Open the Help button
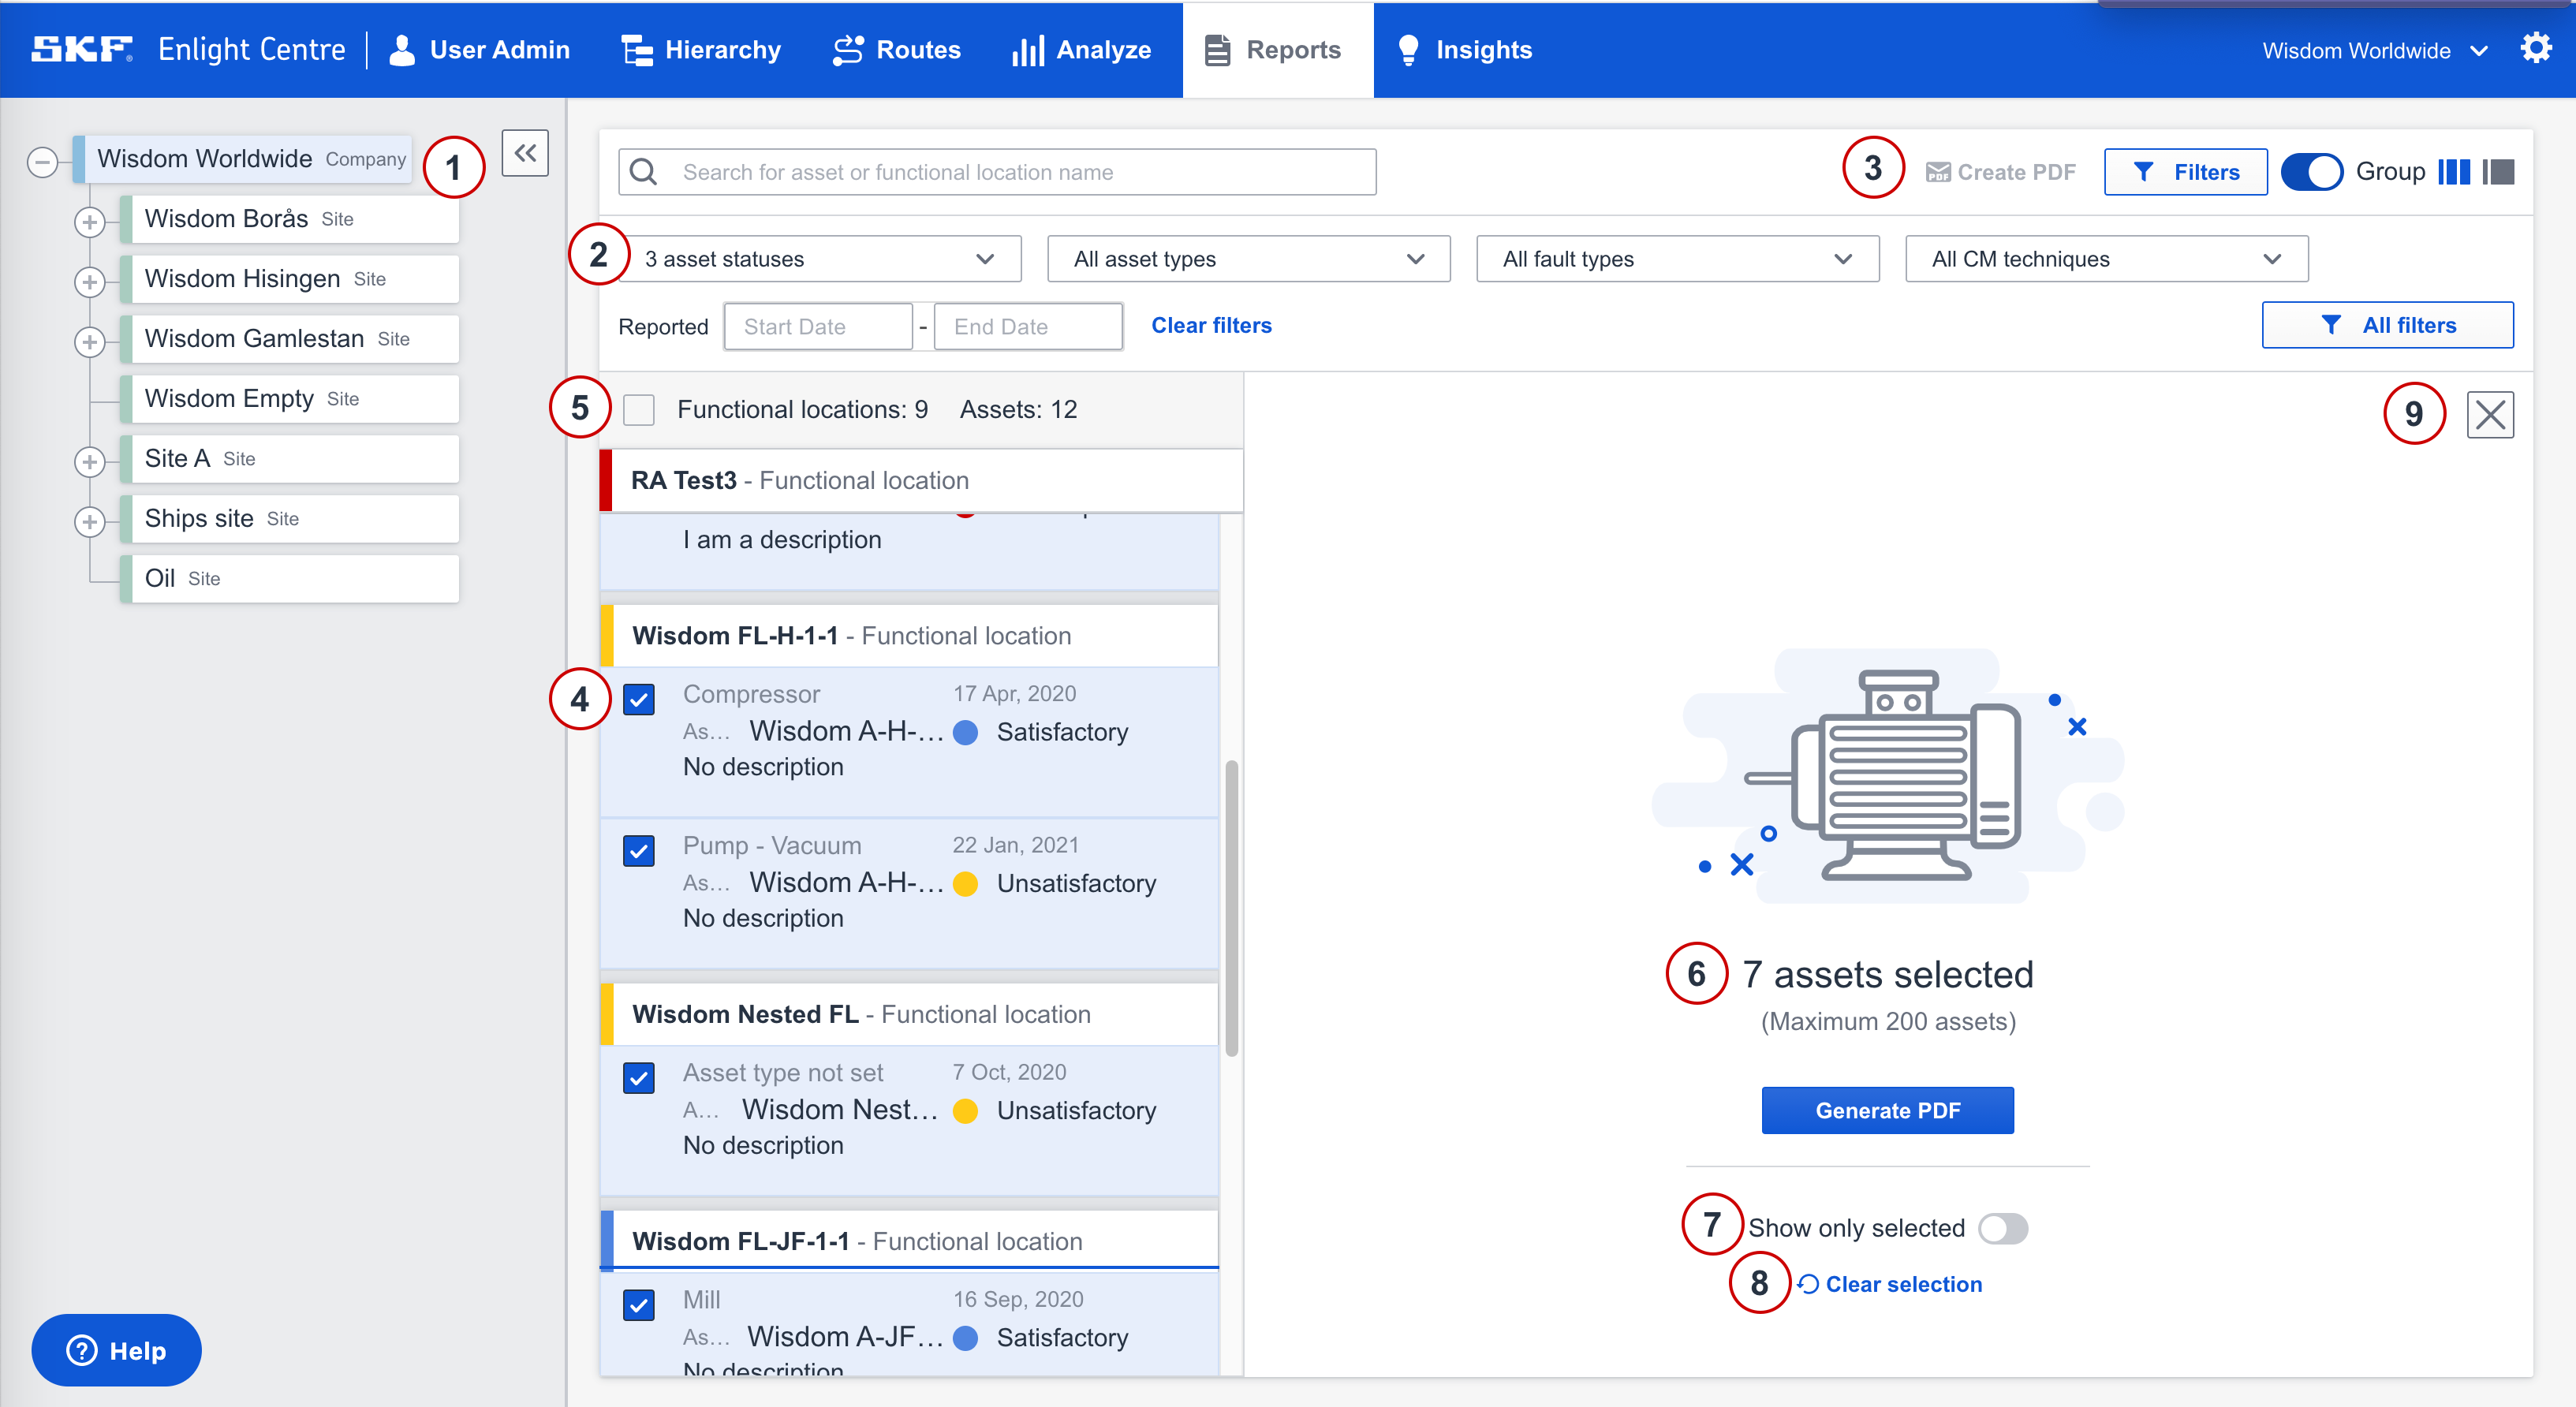 tap(116, 1350)
